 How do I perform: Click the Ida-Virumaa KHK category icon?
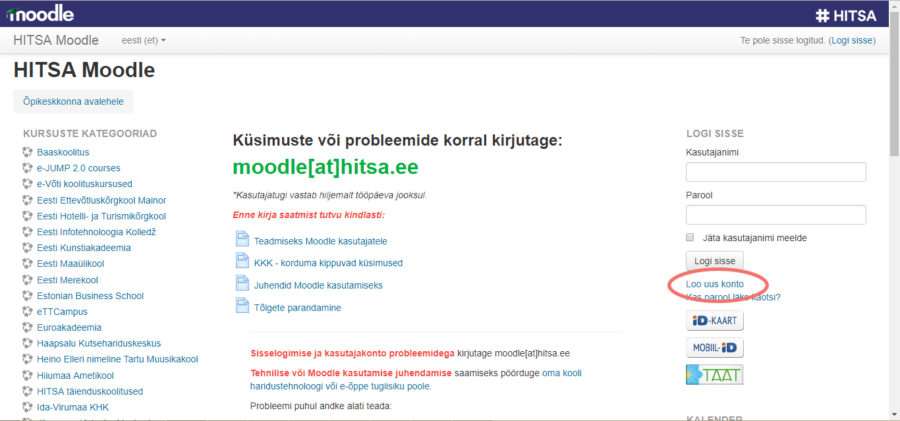point(27,407)
